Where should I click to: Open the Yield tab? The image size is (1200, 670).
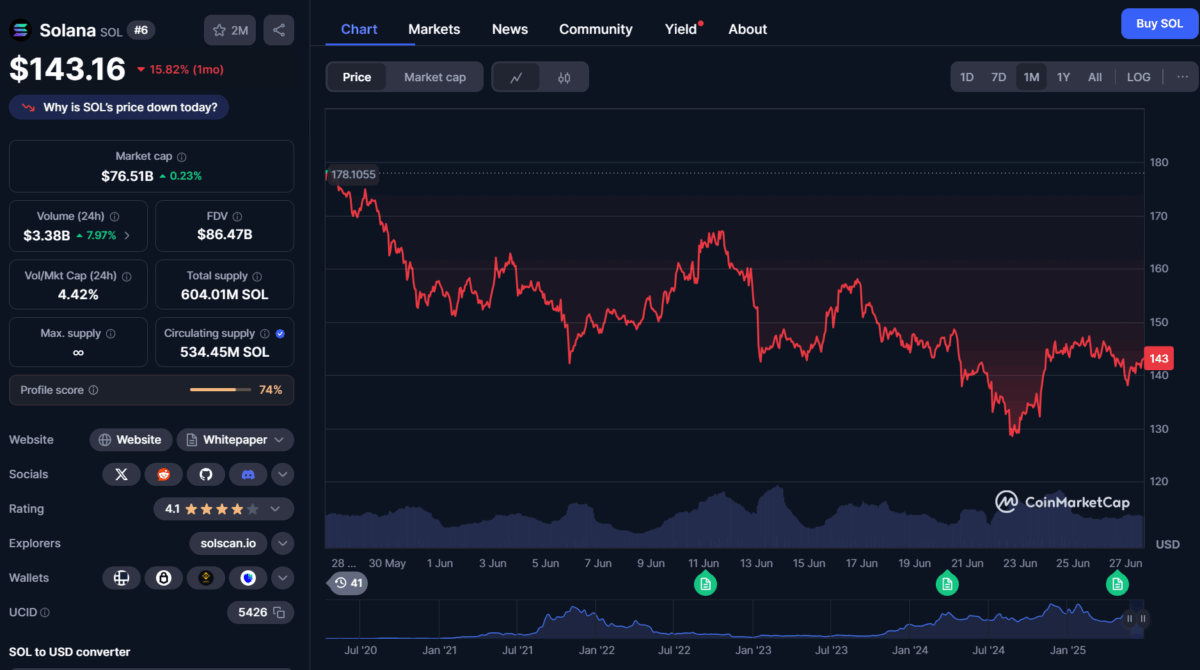click(681, 29)
